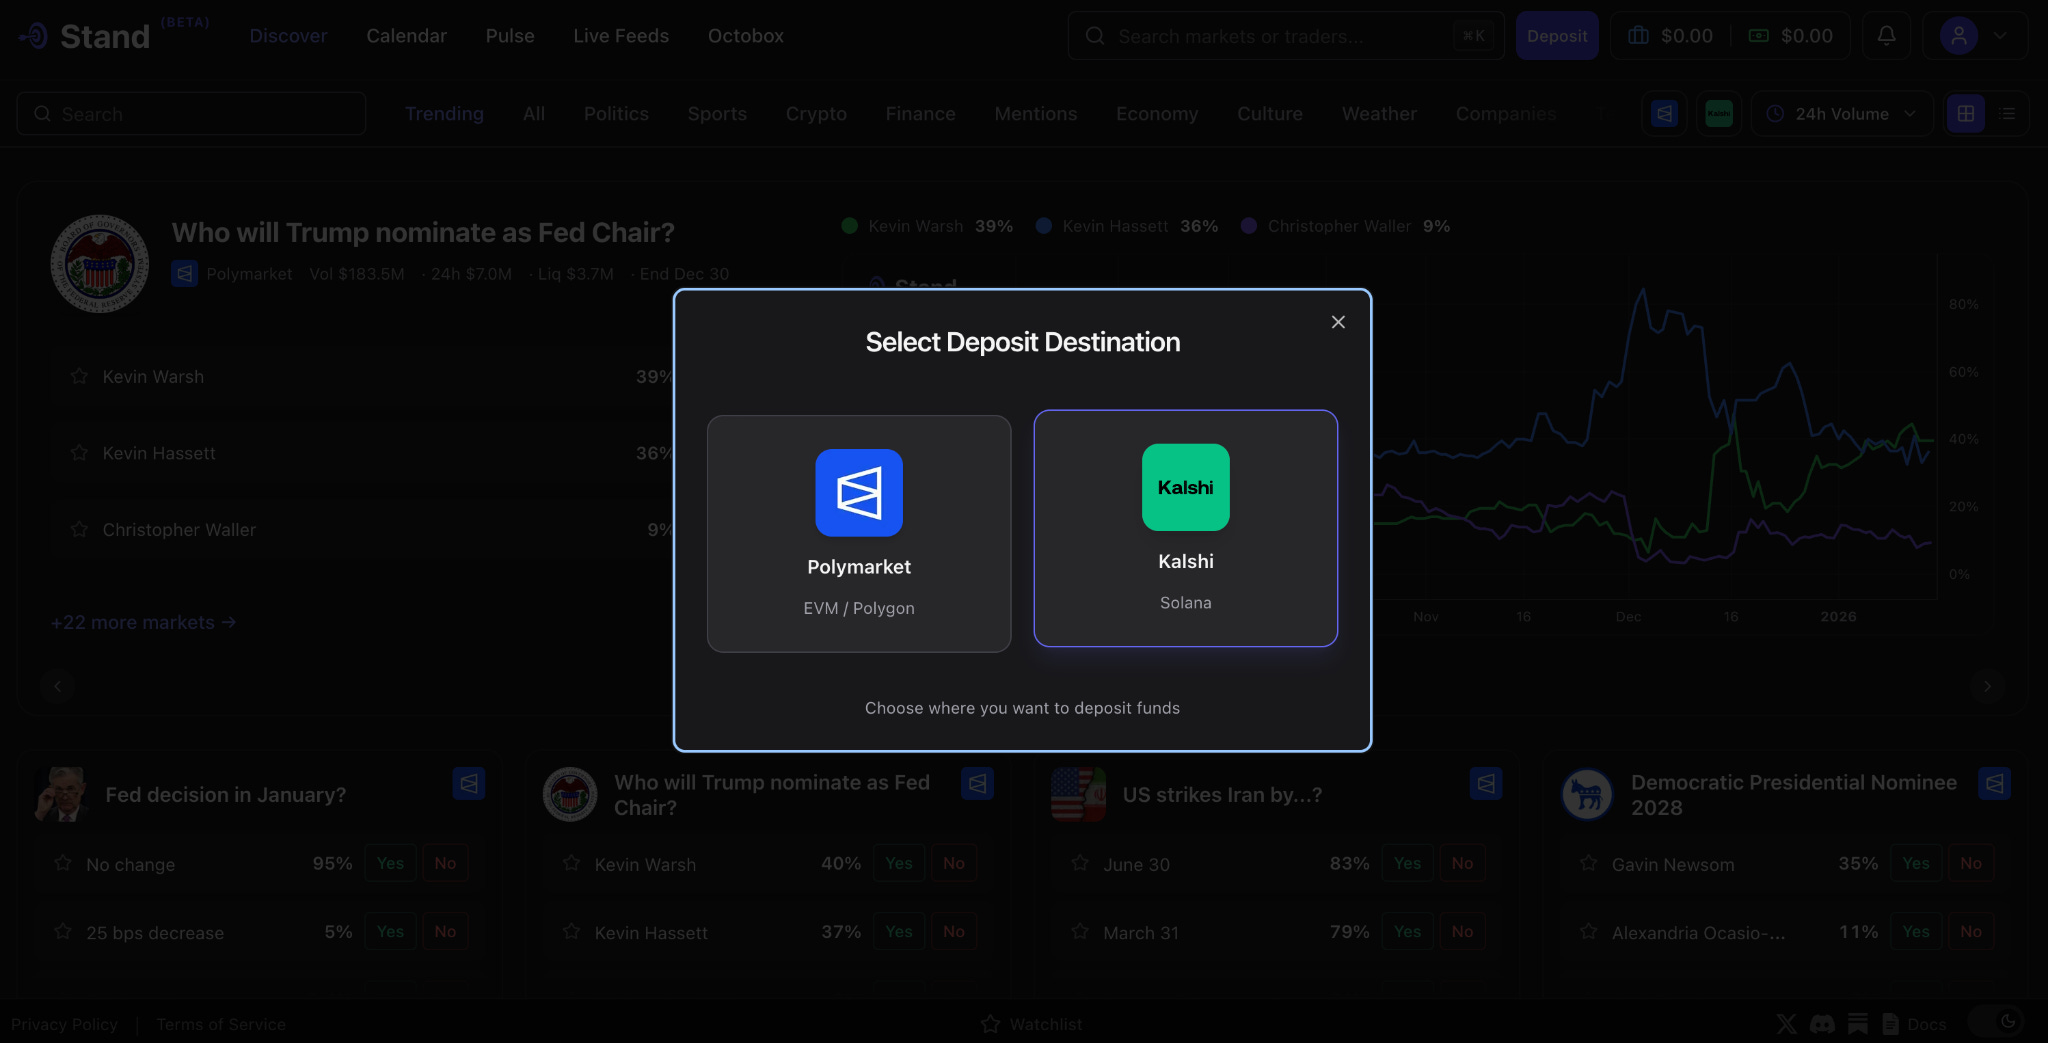Go to the Pulse page
The width and height of the screenshot is (2048, 1043).
click(x=510, y=36)
